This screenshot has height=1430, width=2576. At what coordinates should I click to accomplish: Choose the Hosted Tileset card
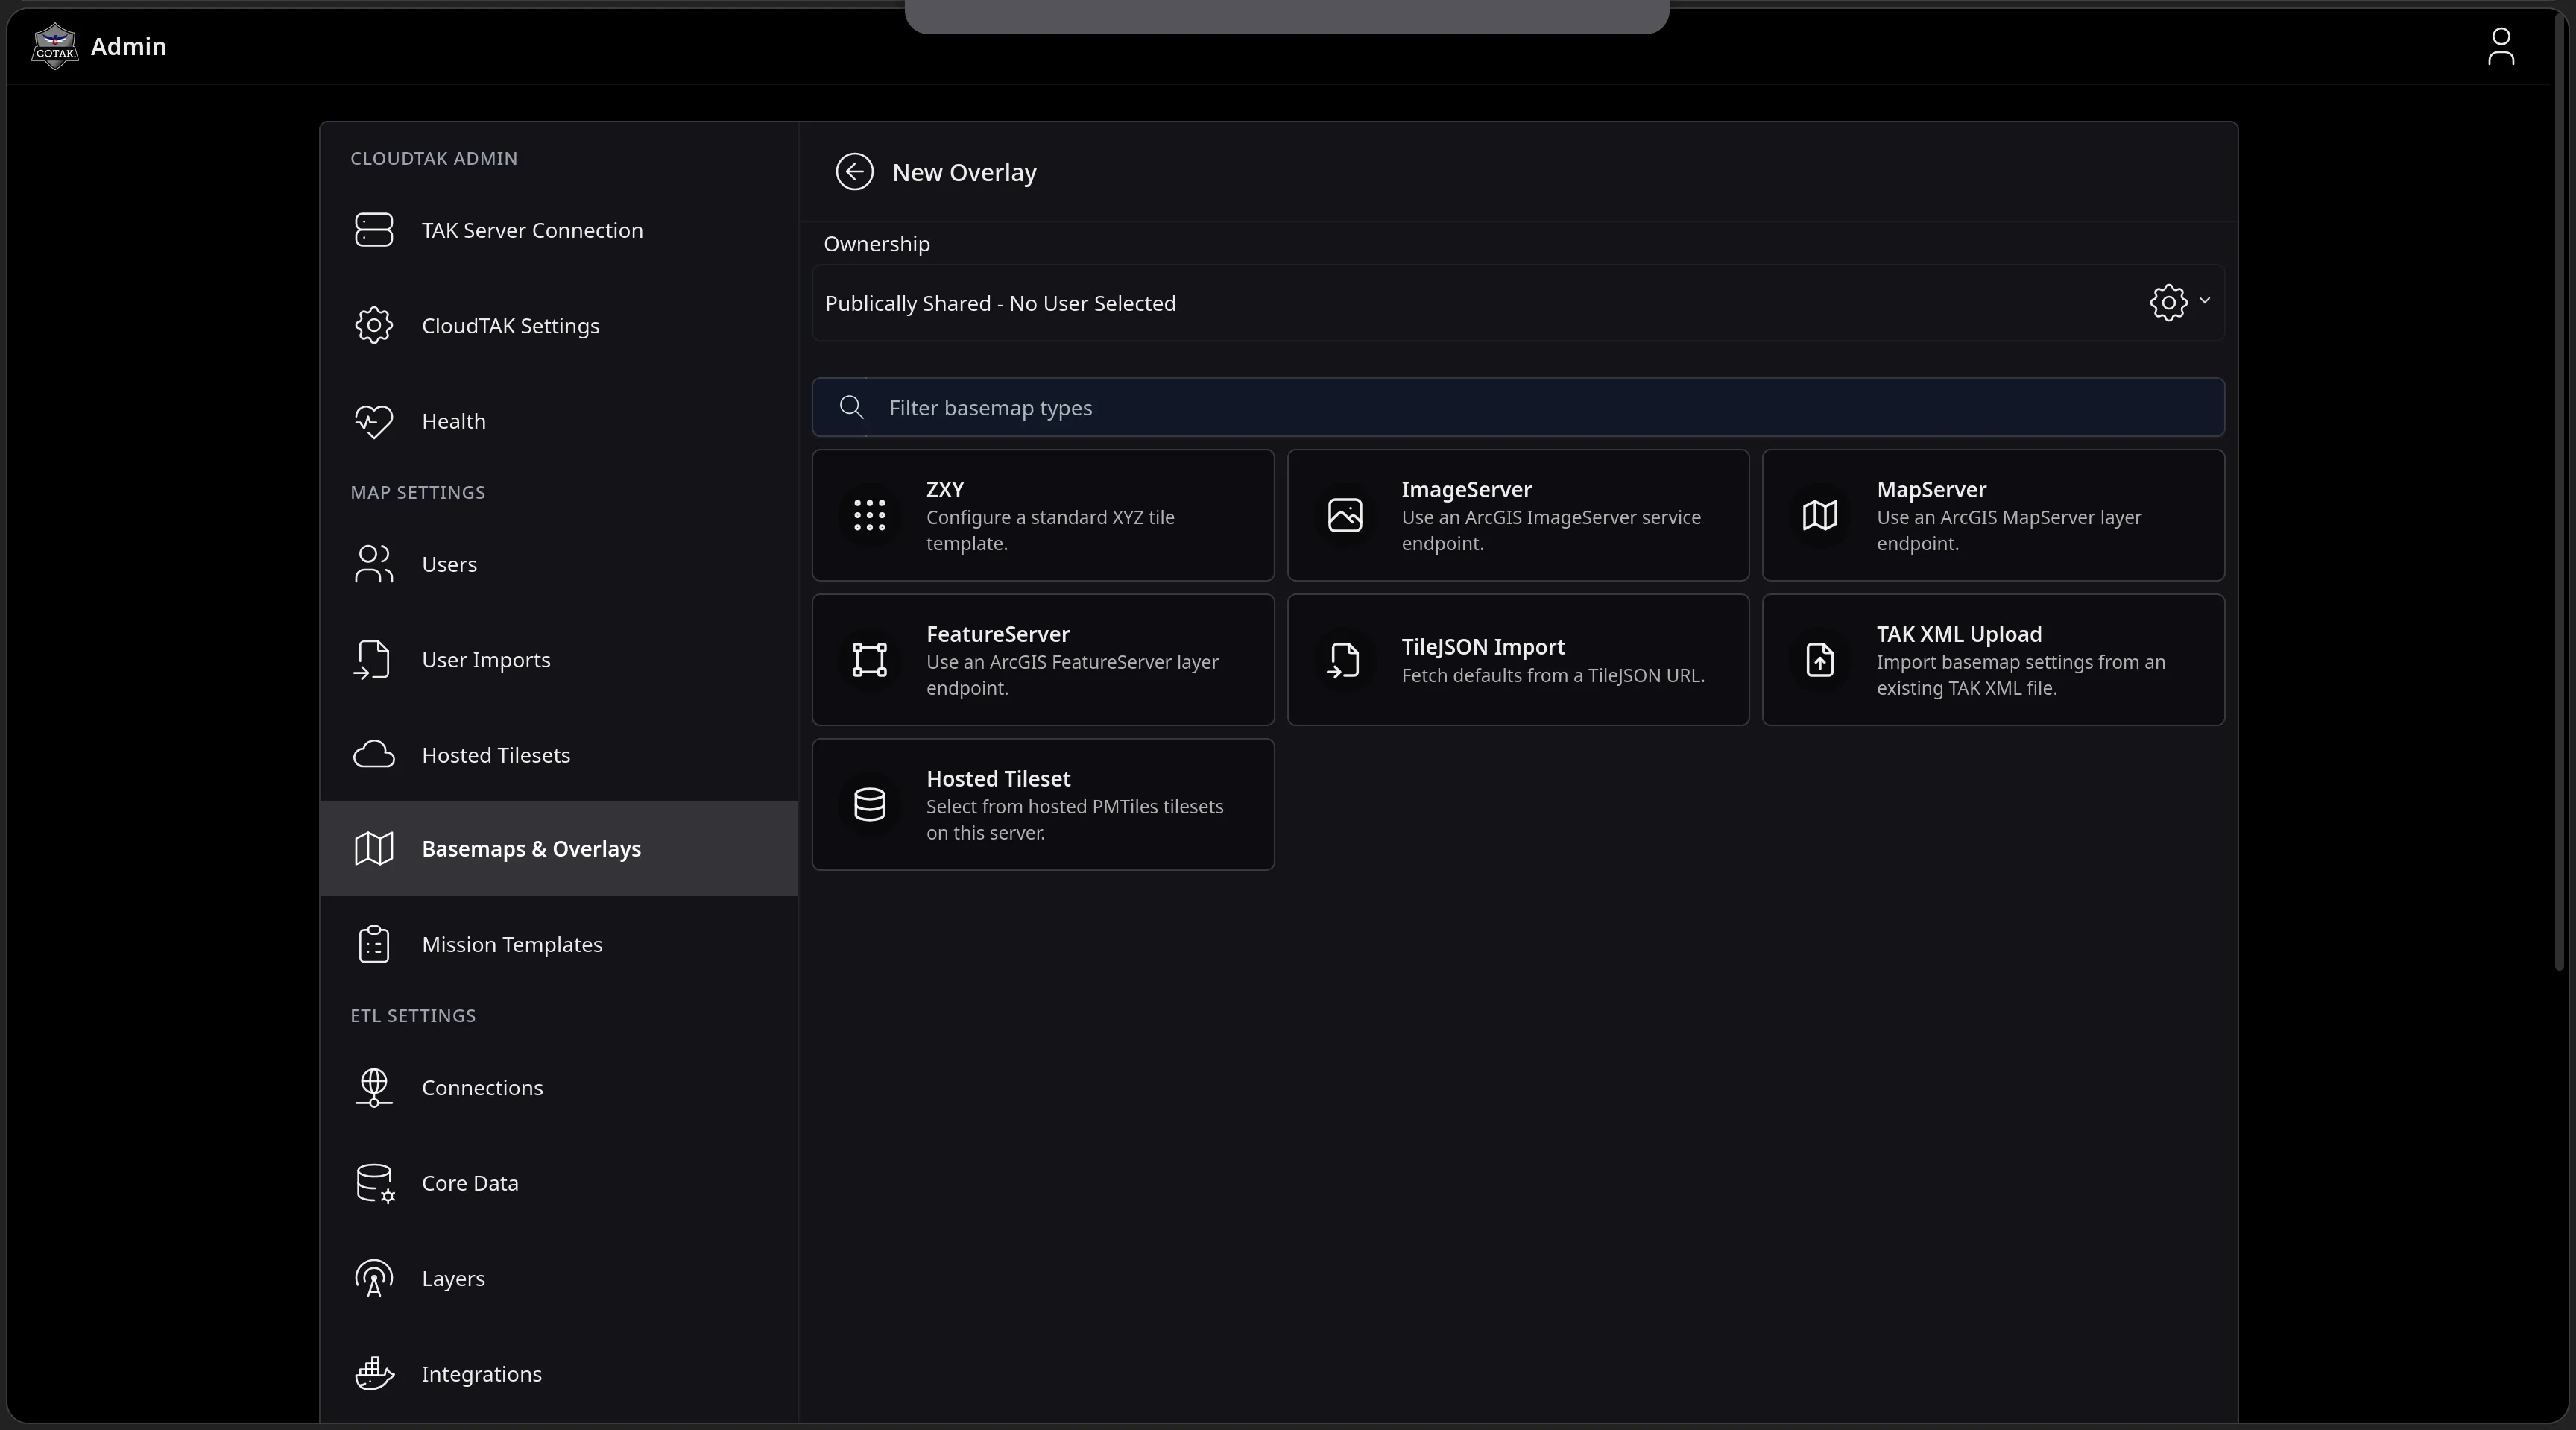click(1043, 805)
